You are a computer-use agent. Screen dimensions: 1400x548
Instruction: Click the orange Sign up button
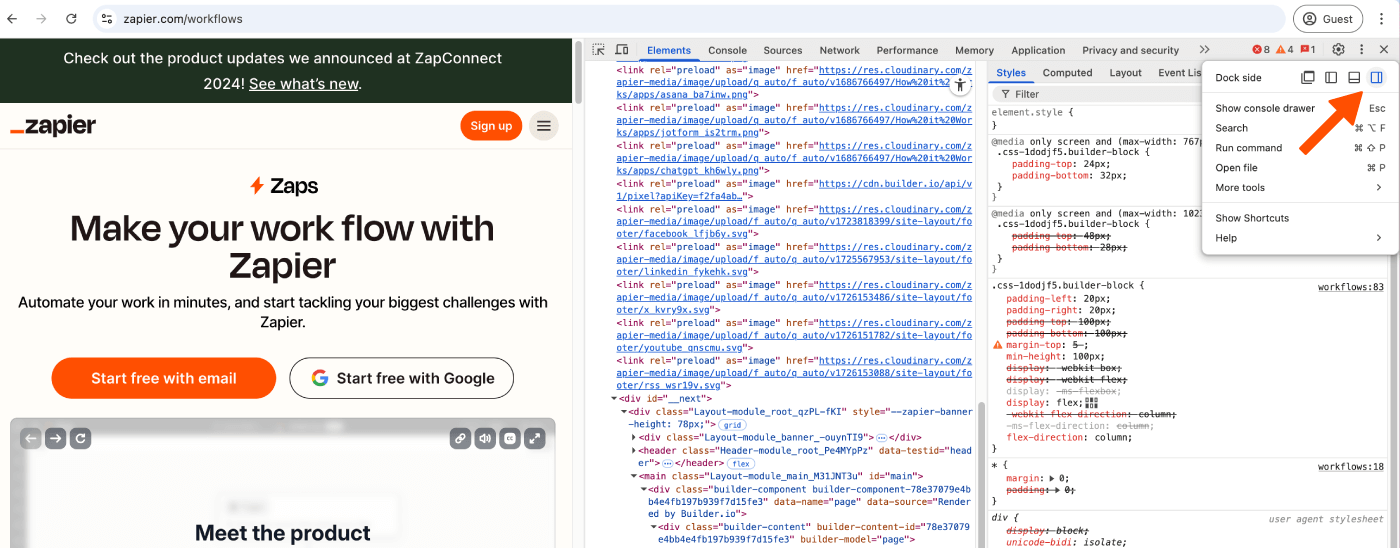point(491,126)
